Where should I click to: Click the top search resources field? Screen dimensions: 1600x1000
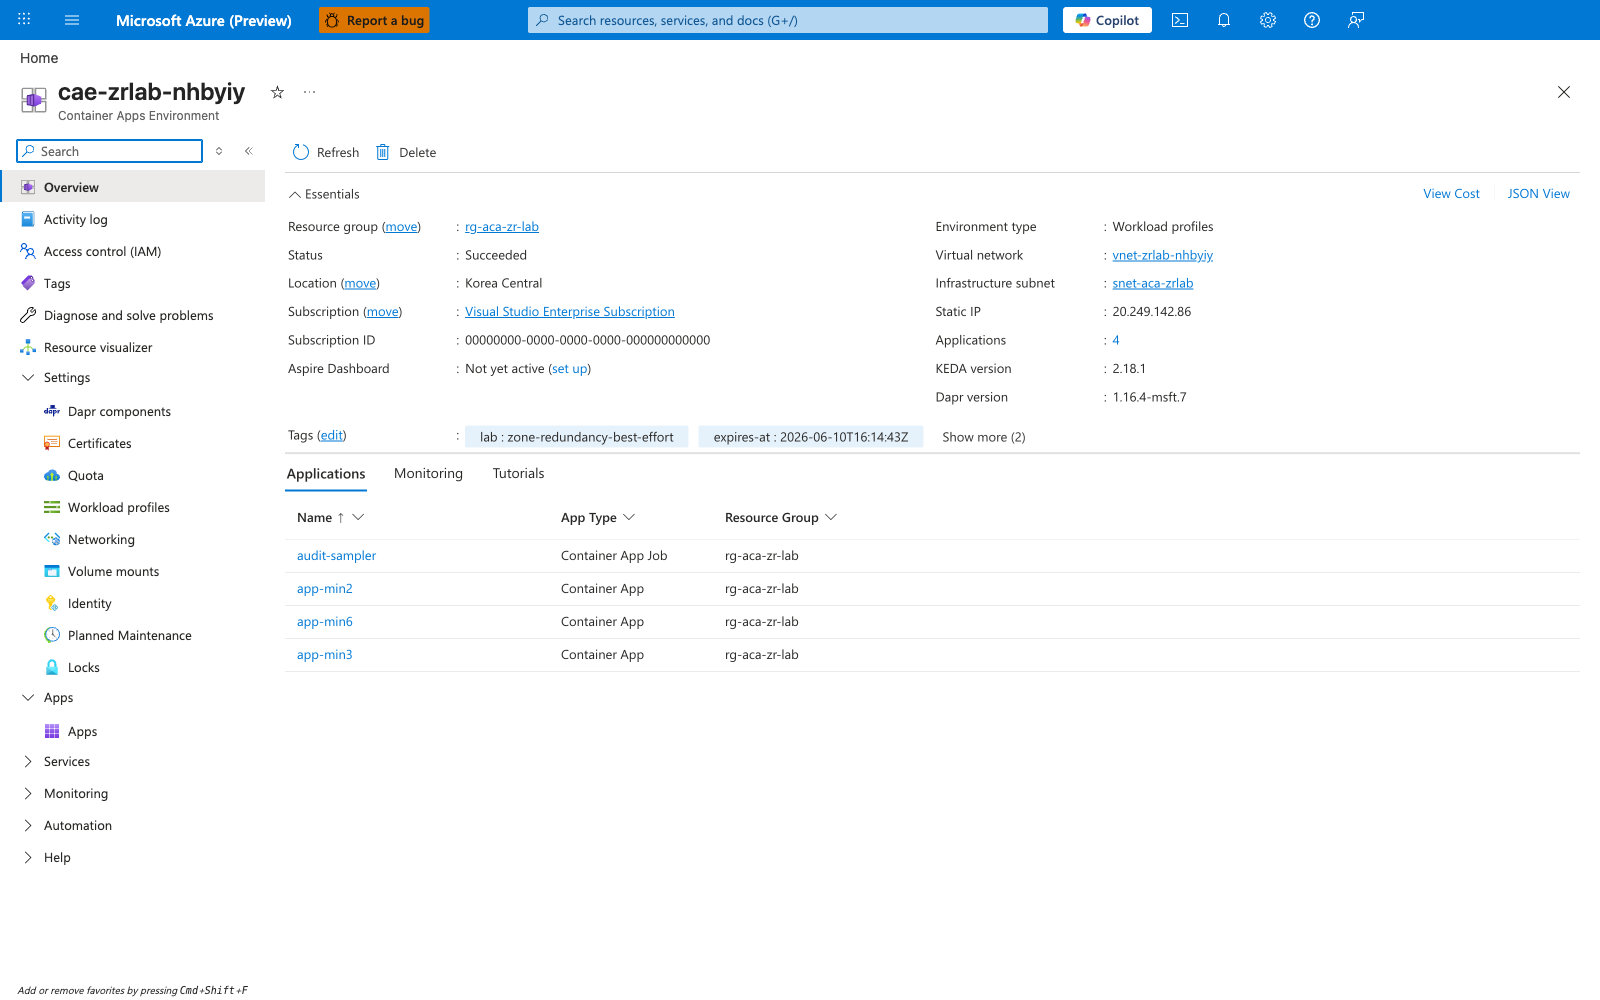pos(788,20)
